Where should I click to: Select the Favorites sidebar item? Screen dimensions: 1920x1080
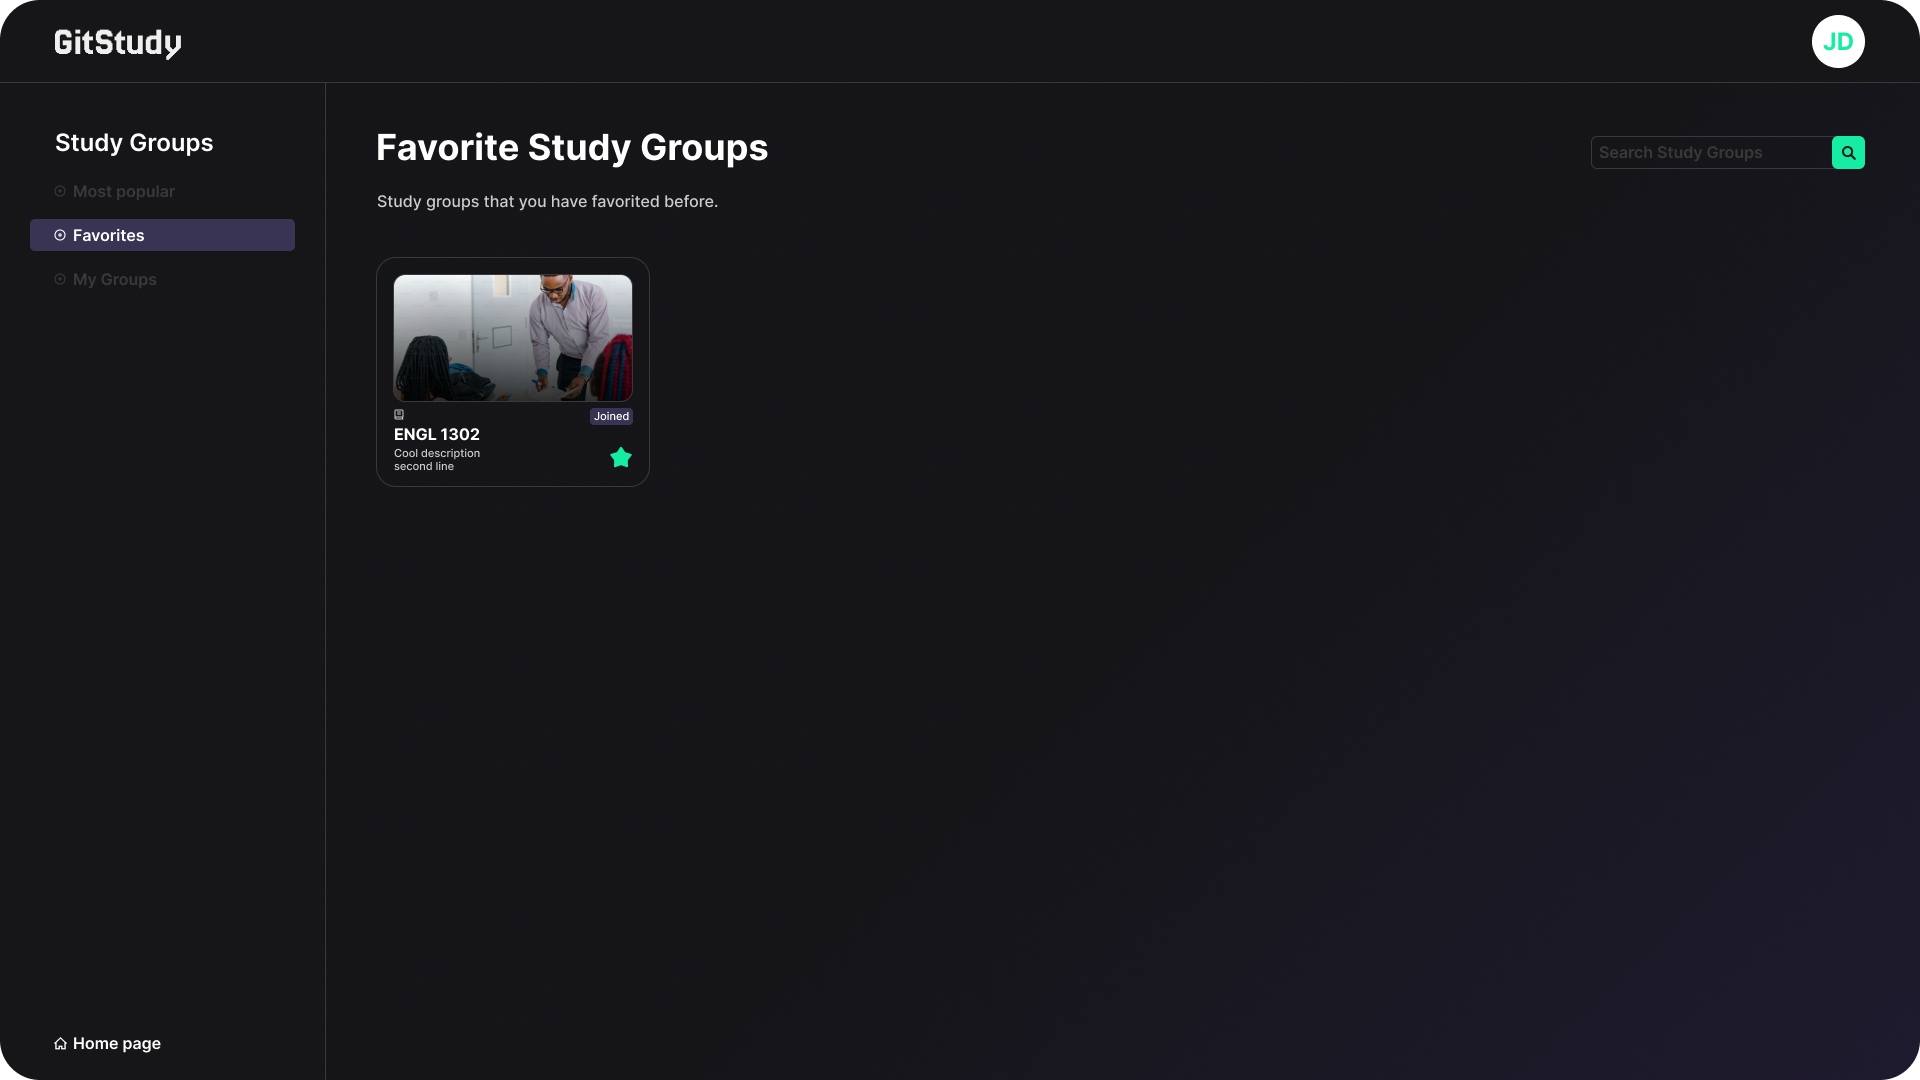pos(162,236)
